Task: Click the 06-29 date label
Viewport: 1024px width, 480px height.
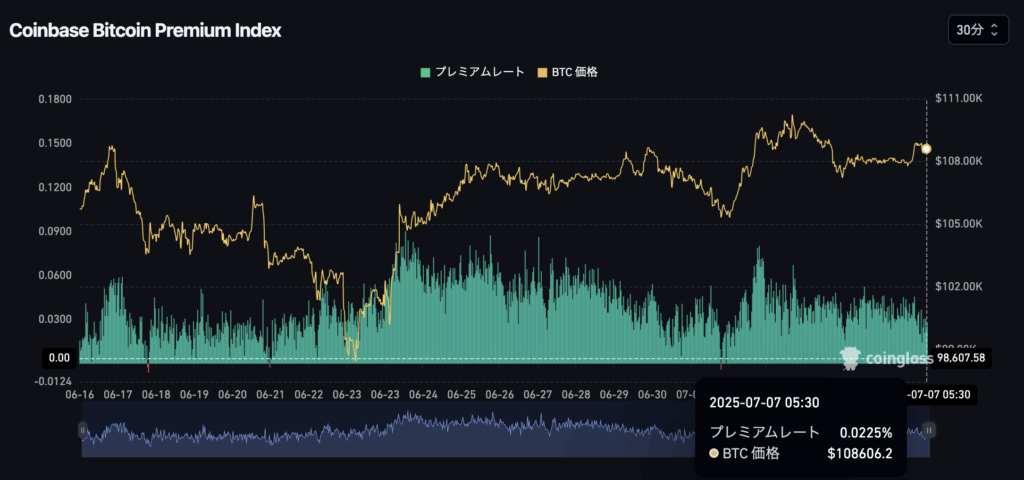Action: [x=614, y=394]
